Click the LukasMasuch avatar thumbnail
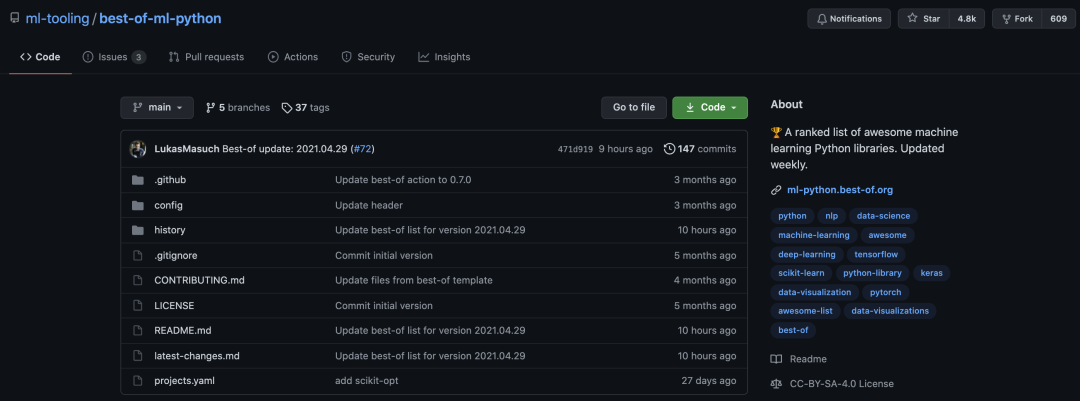The image size is (1080, 401). click(138, 149)
